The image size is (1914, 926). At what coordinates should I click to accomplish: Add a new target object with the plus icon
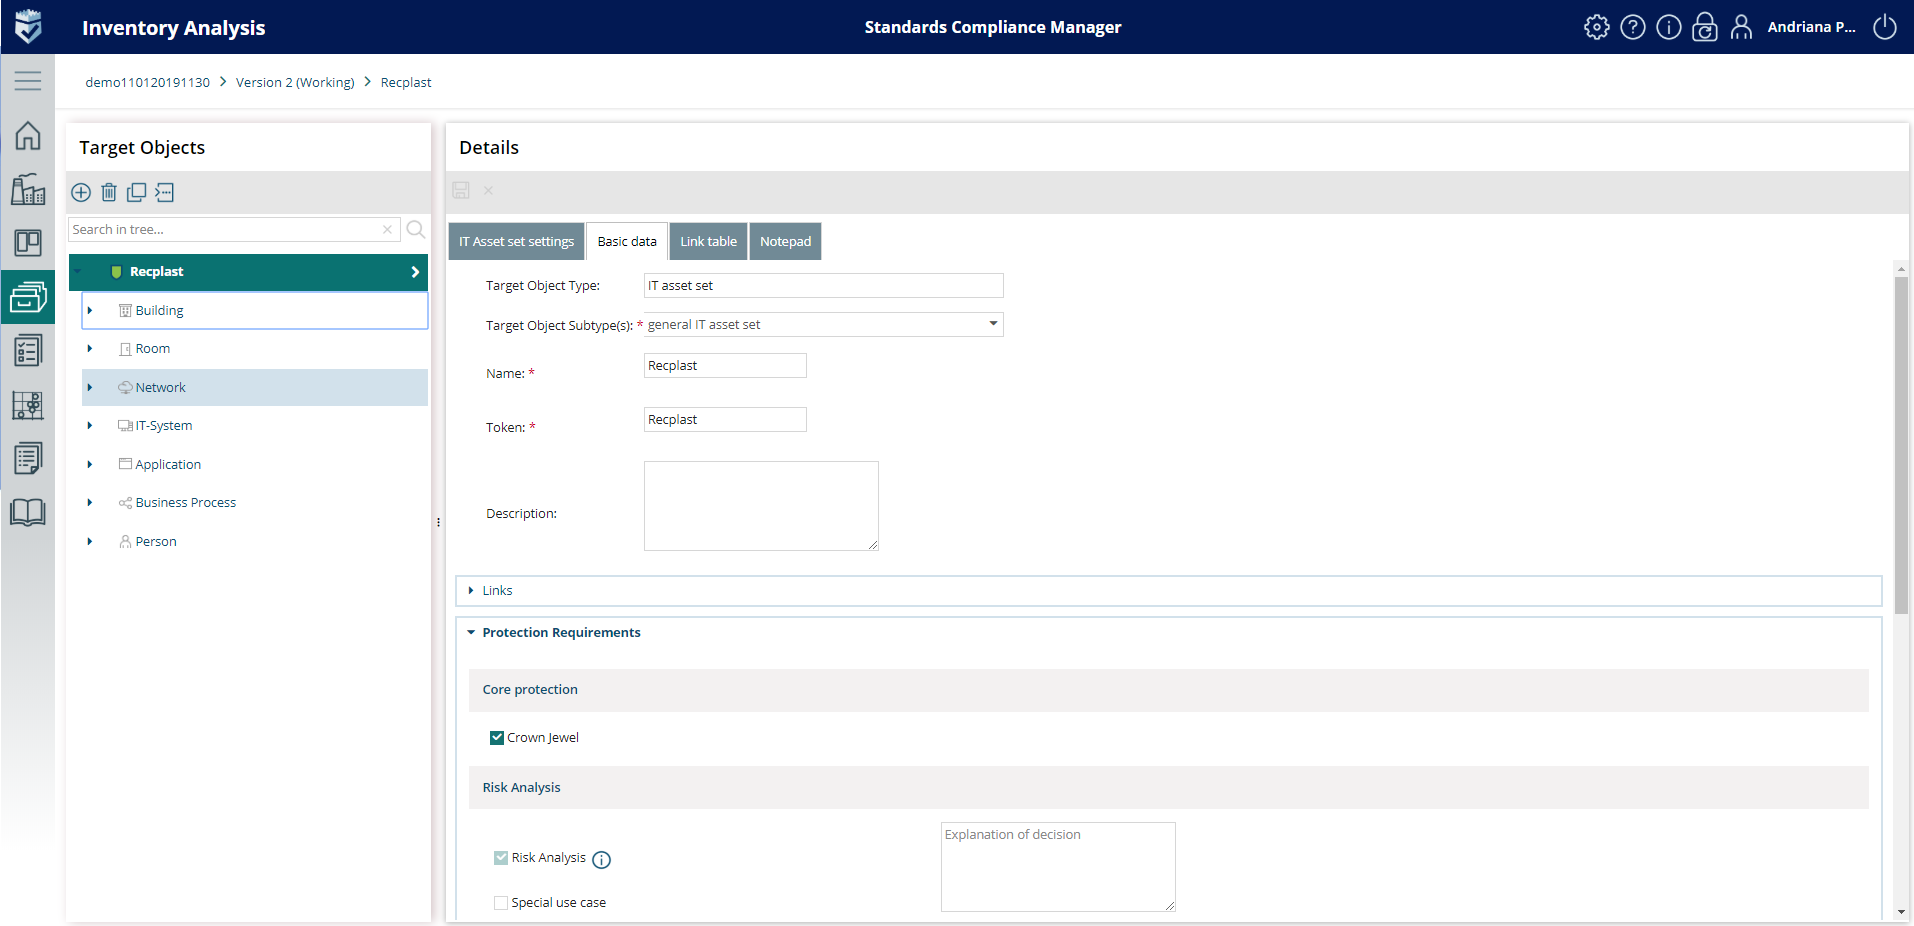(81, 192)
